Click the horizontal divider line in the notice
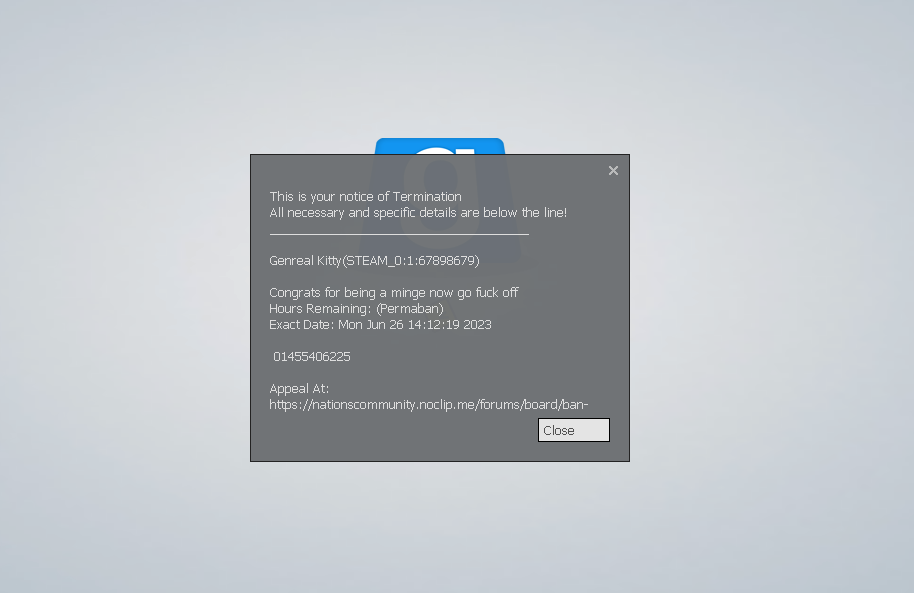Viewport: 914px width, 593px height. click(399, 234)
